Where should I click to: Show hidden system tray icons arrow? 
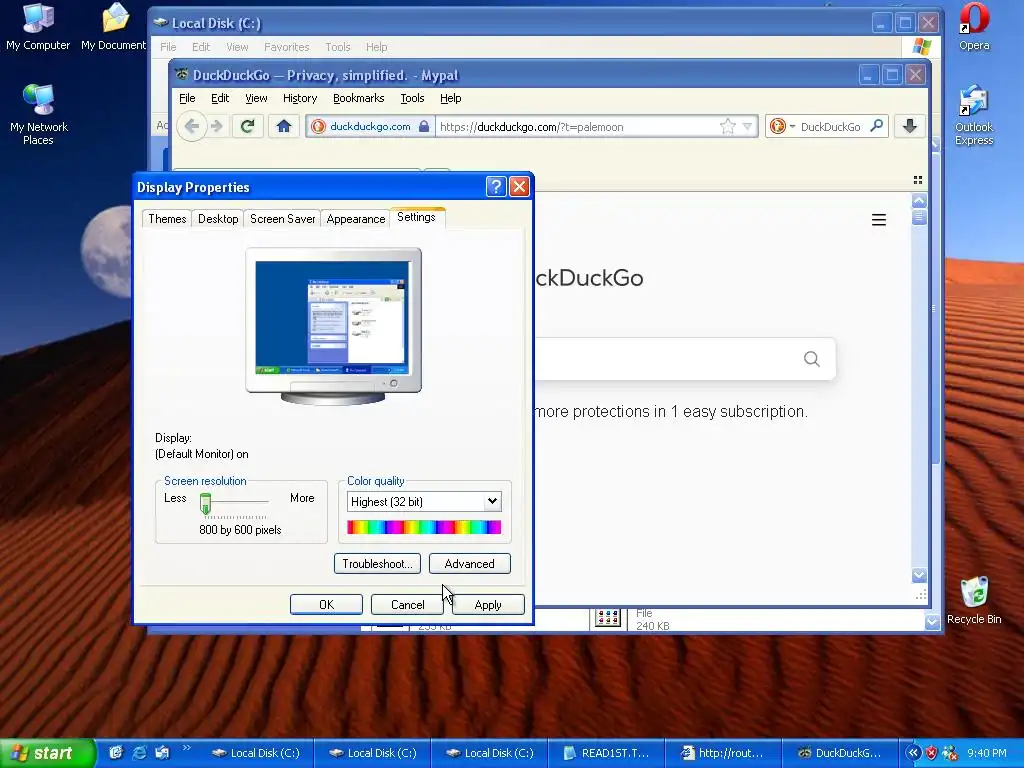coord(913,752)
